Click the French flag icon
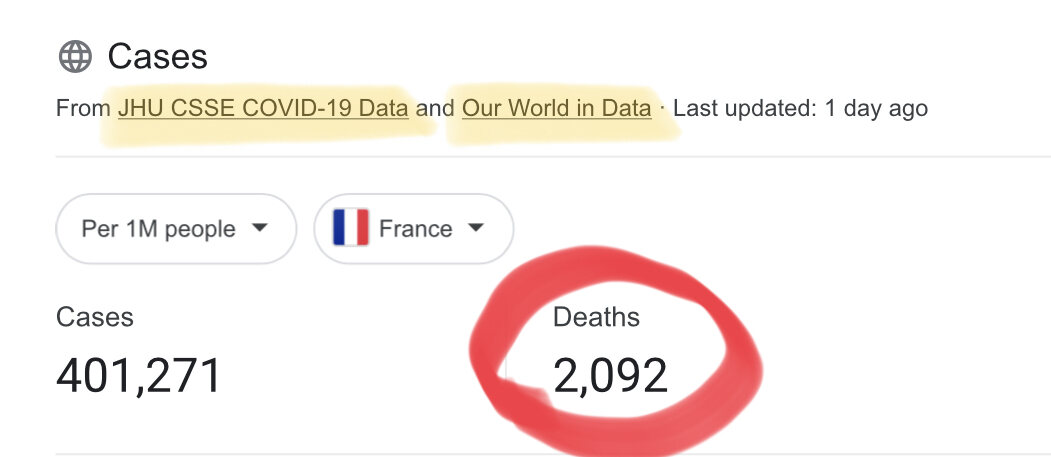Image resolution: width=1051 pixels, height=457 pixels. coord(351,228)
